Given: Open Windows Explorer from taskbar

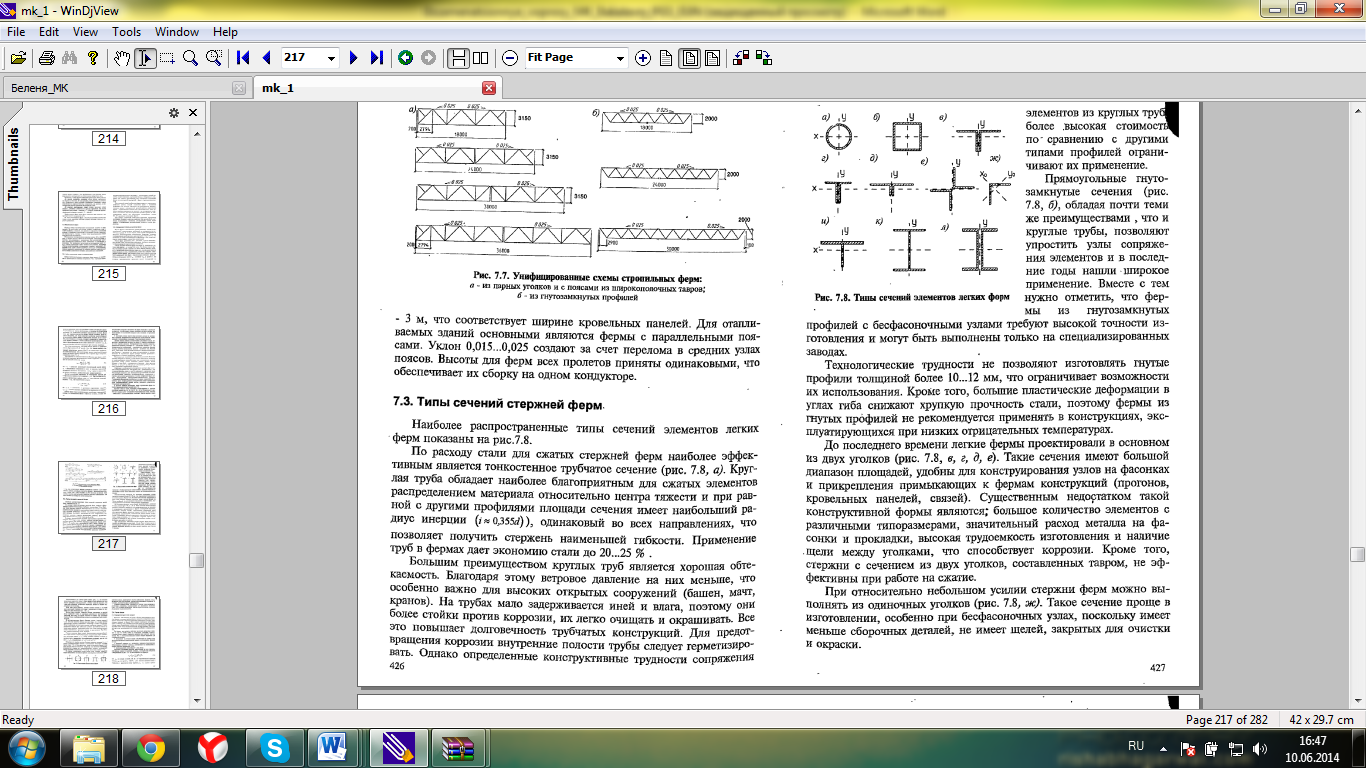Looking at the screenshot, I should coord(89,747).
